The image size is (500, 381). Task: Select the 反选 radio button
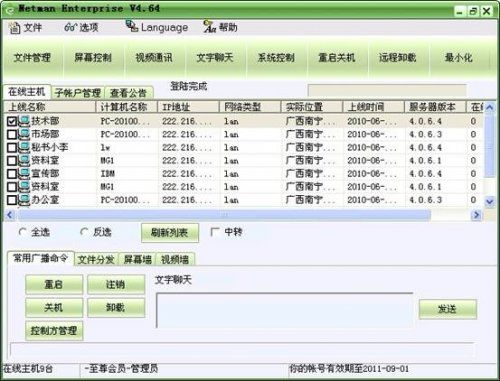(84, 232)
